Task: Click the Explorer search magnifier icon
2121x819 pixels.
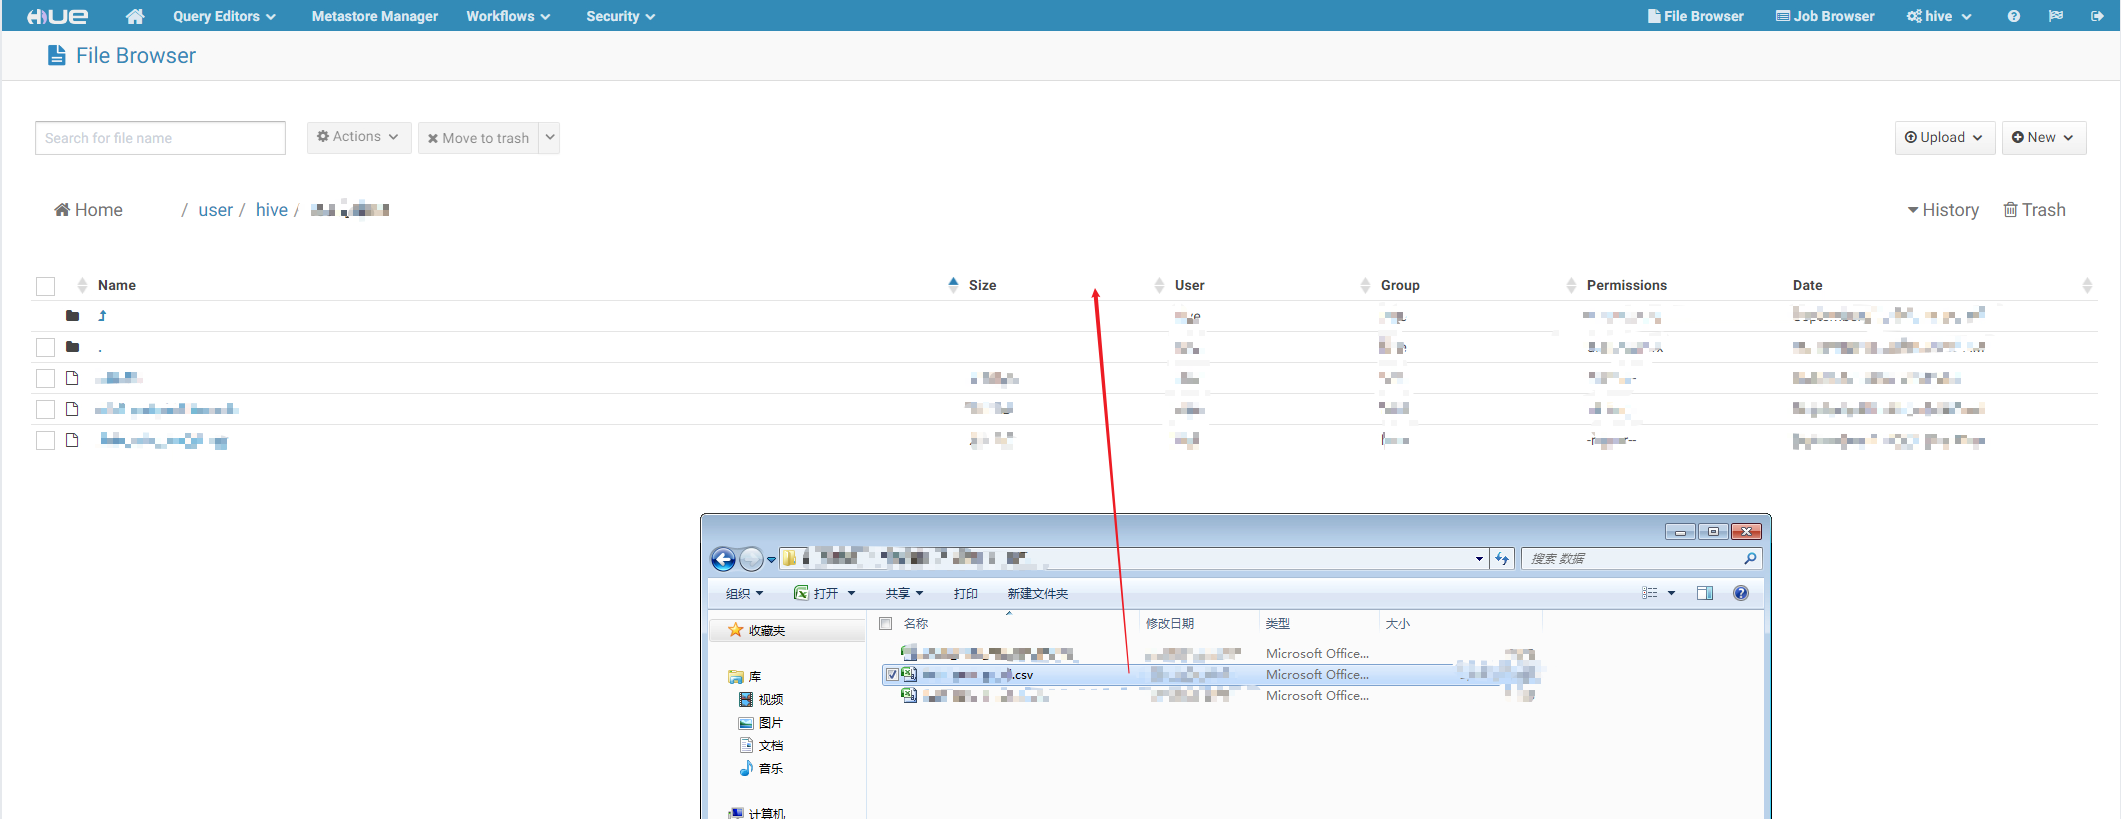Action: pos(1750,559)
